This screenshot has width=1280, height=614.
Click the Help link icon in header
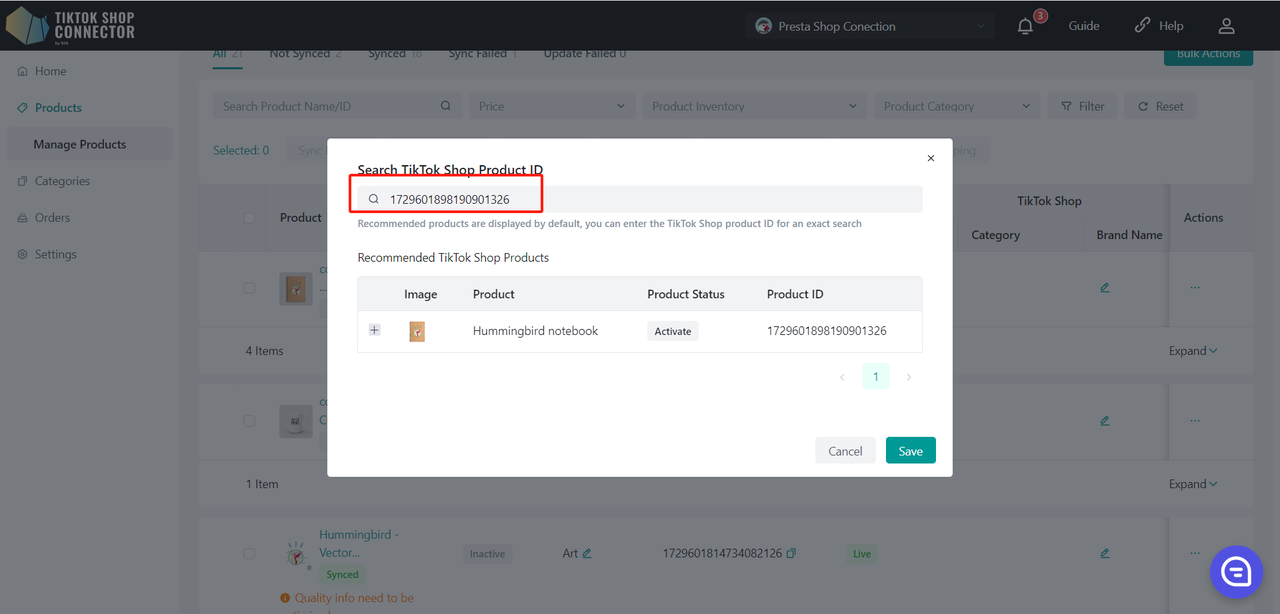click(x=1142, y=26)
